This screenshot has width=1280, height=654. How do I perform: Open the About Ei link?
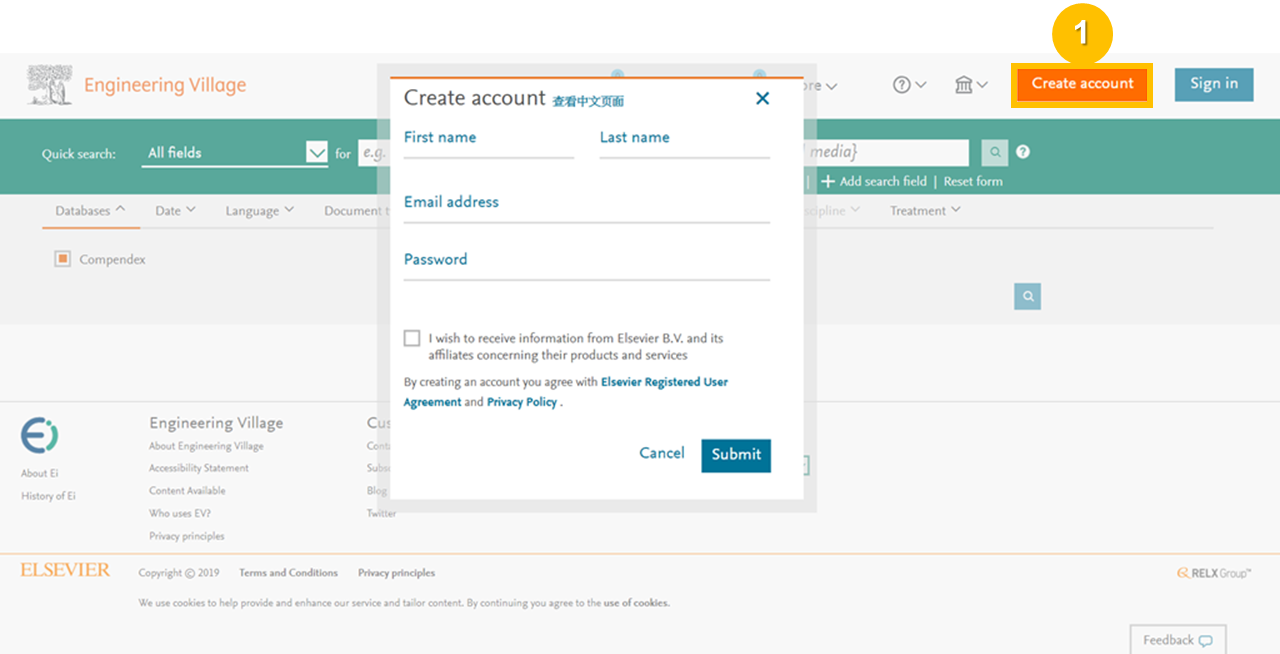[x=39, y=473]
